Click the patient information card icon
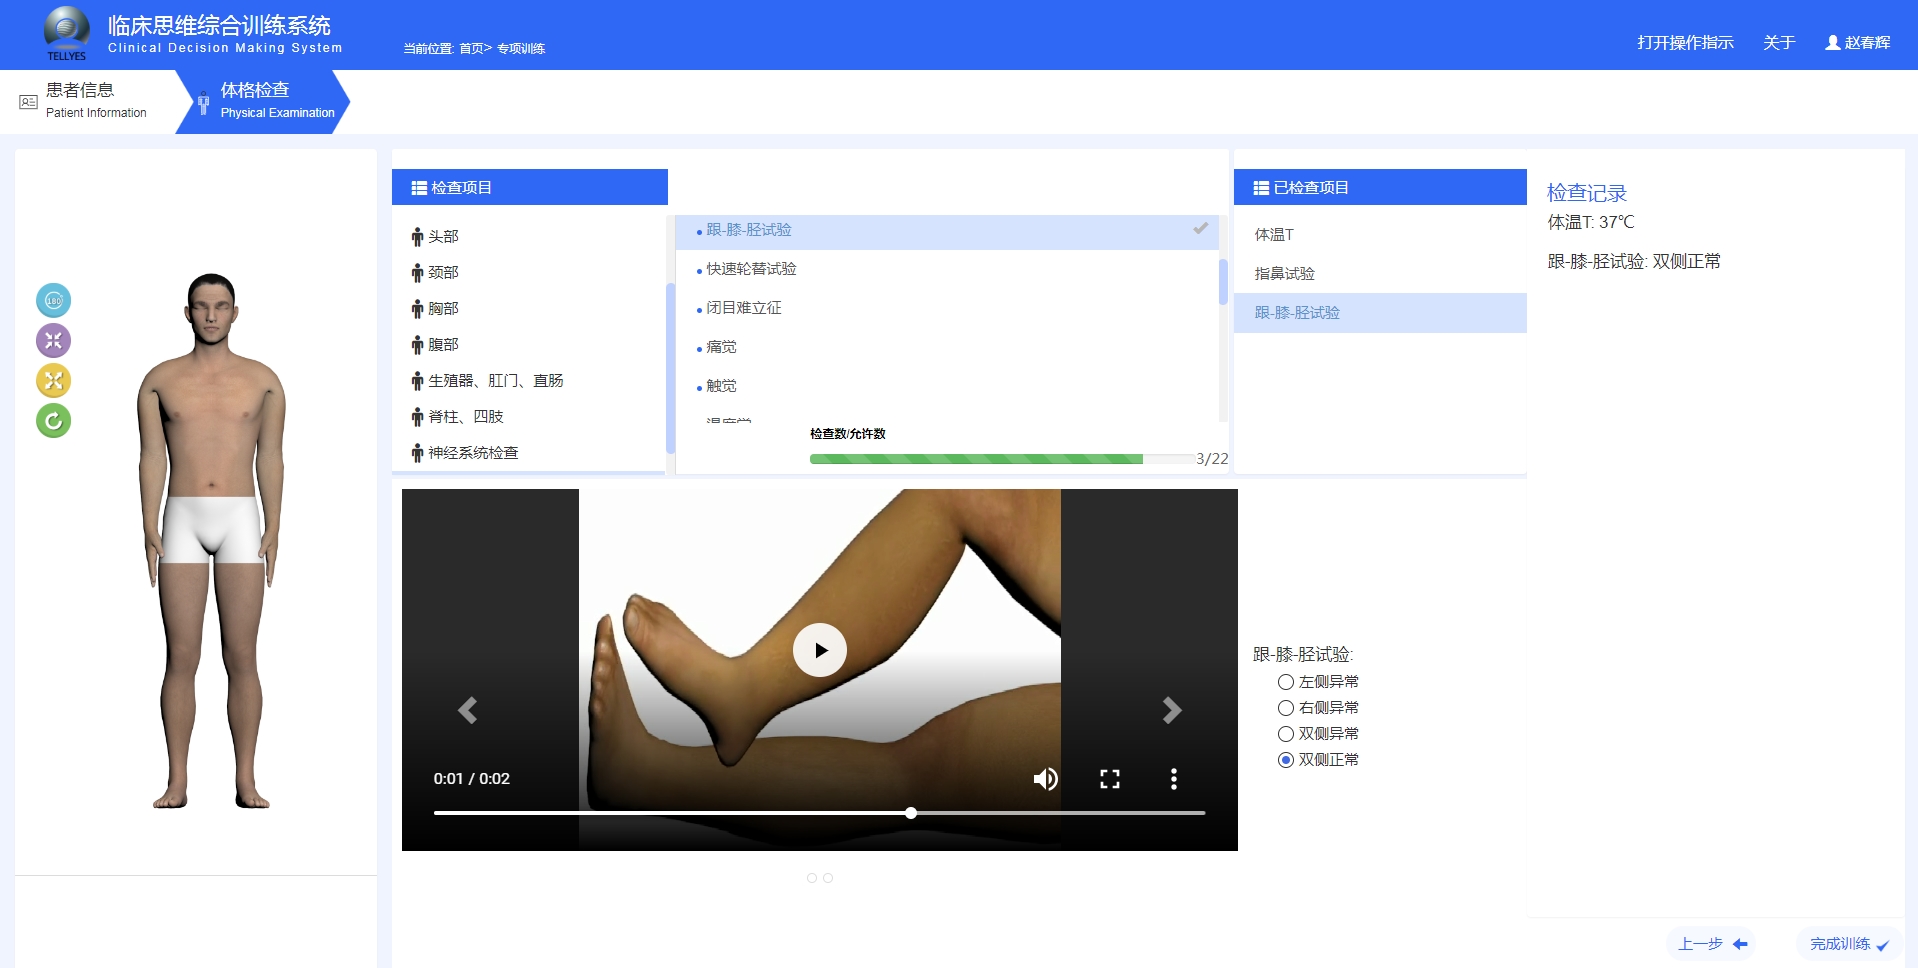 (28, 102)
